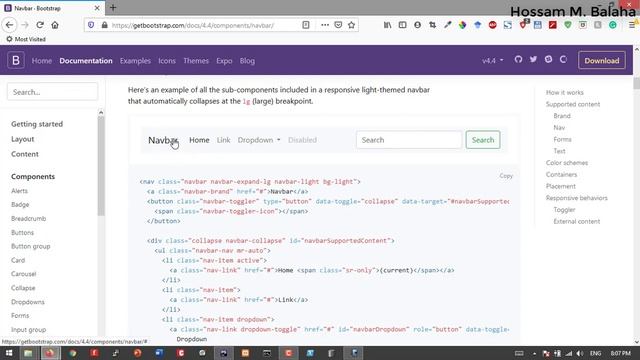Click the Navbar brand in example
Image resolution: width=640 pixels, height=360 pixels.
[x=163, y=140]
